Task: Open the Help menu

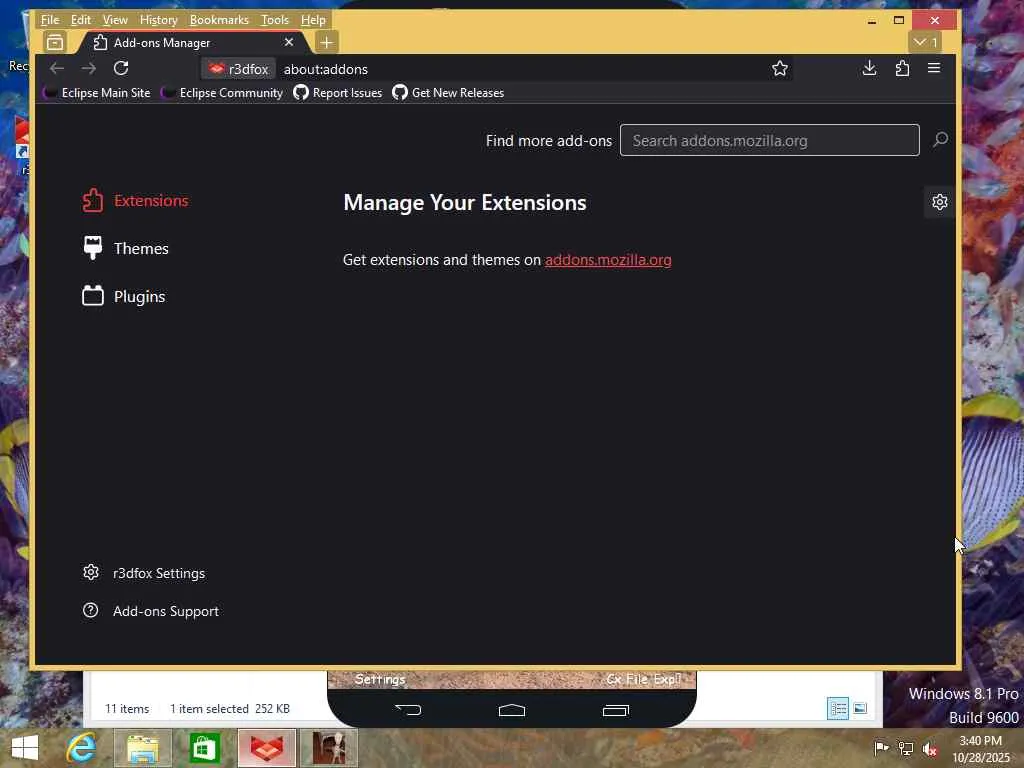Action: (313, 20)
